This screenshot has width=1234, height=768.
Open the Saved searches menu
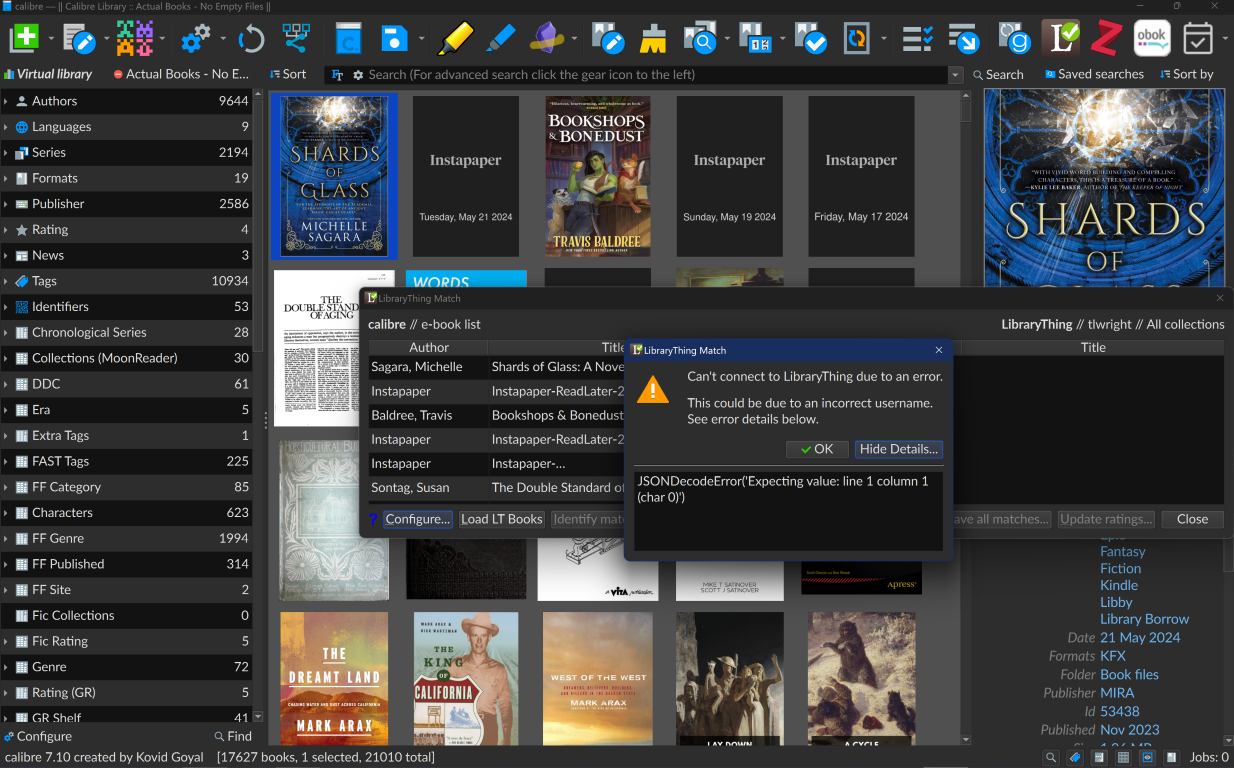point(1094,74)
